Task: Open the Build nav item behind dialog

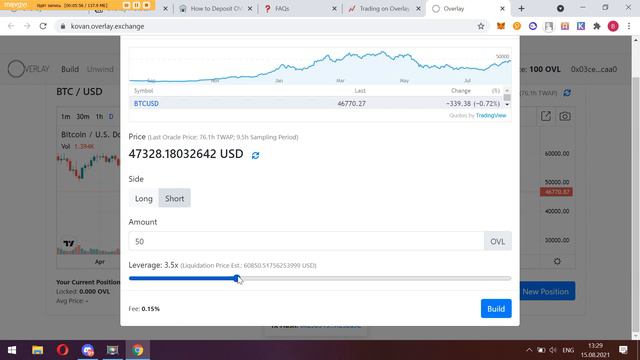Action: pos(70,69)
